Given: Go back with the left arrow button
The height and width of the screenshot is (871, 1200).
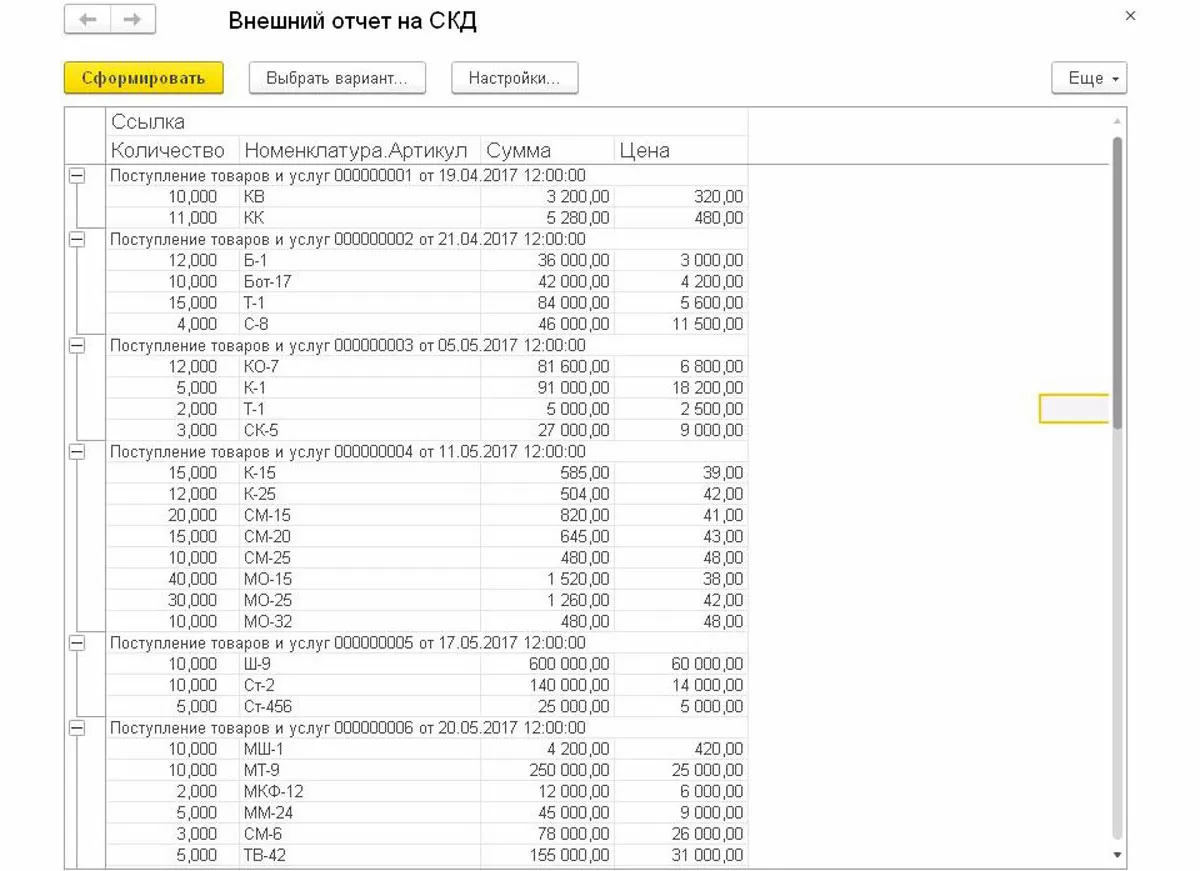Looking at the screenshot, I should [87, 20].
